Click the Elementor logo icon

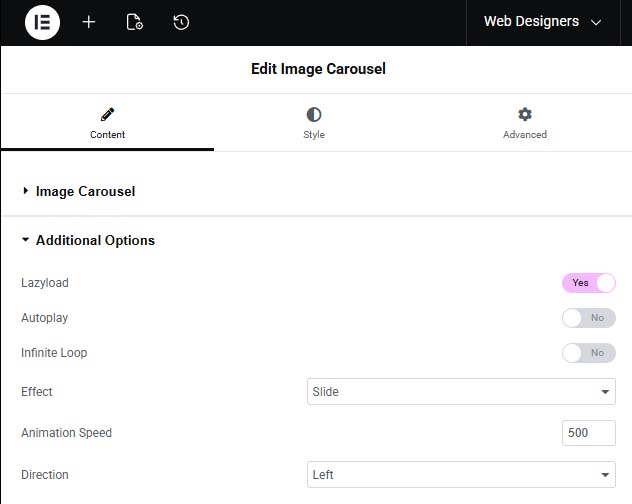[42, 22]
